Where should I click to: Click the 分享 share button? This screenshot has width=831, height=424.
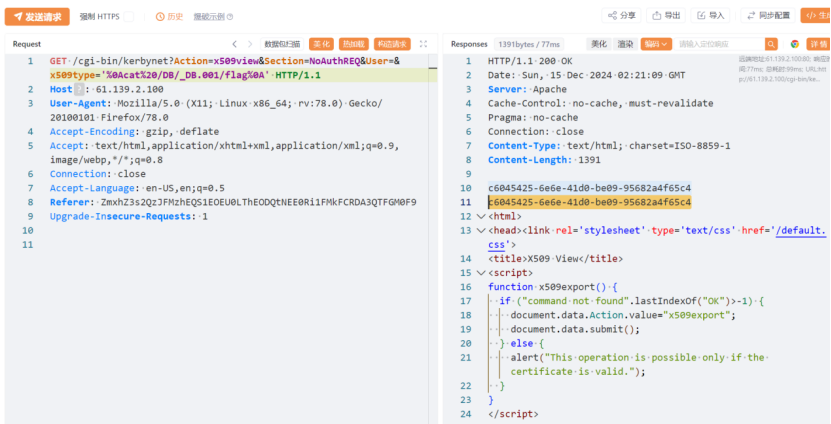click(622, 15)
